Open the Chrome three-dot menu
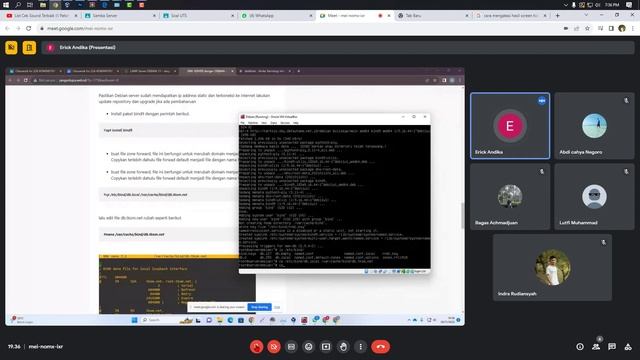Screen dimensions: 640x360 pyautogui.click(x=633, y=29)
